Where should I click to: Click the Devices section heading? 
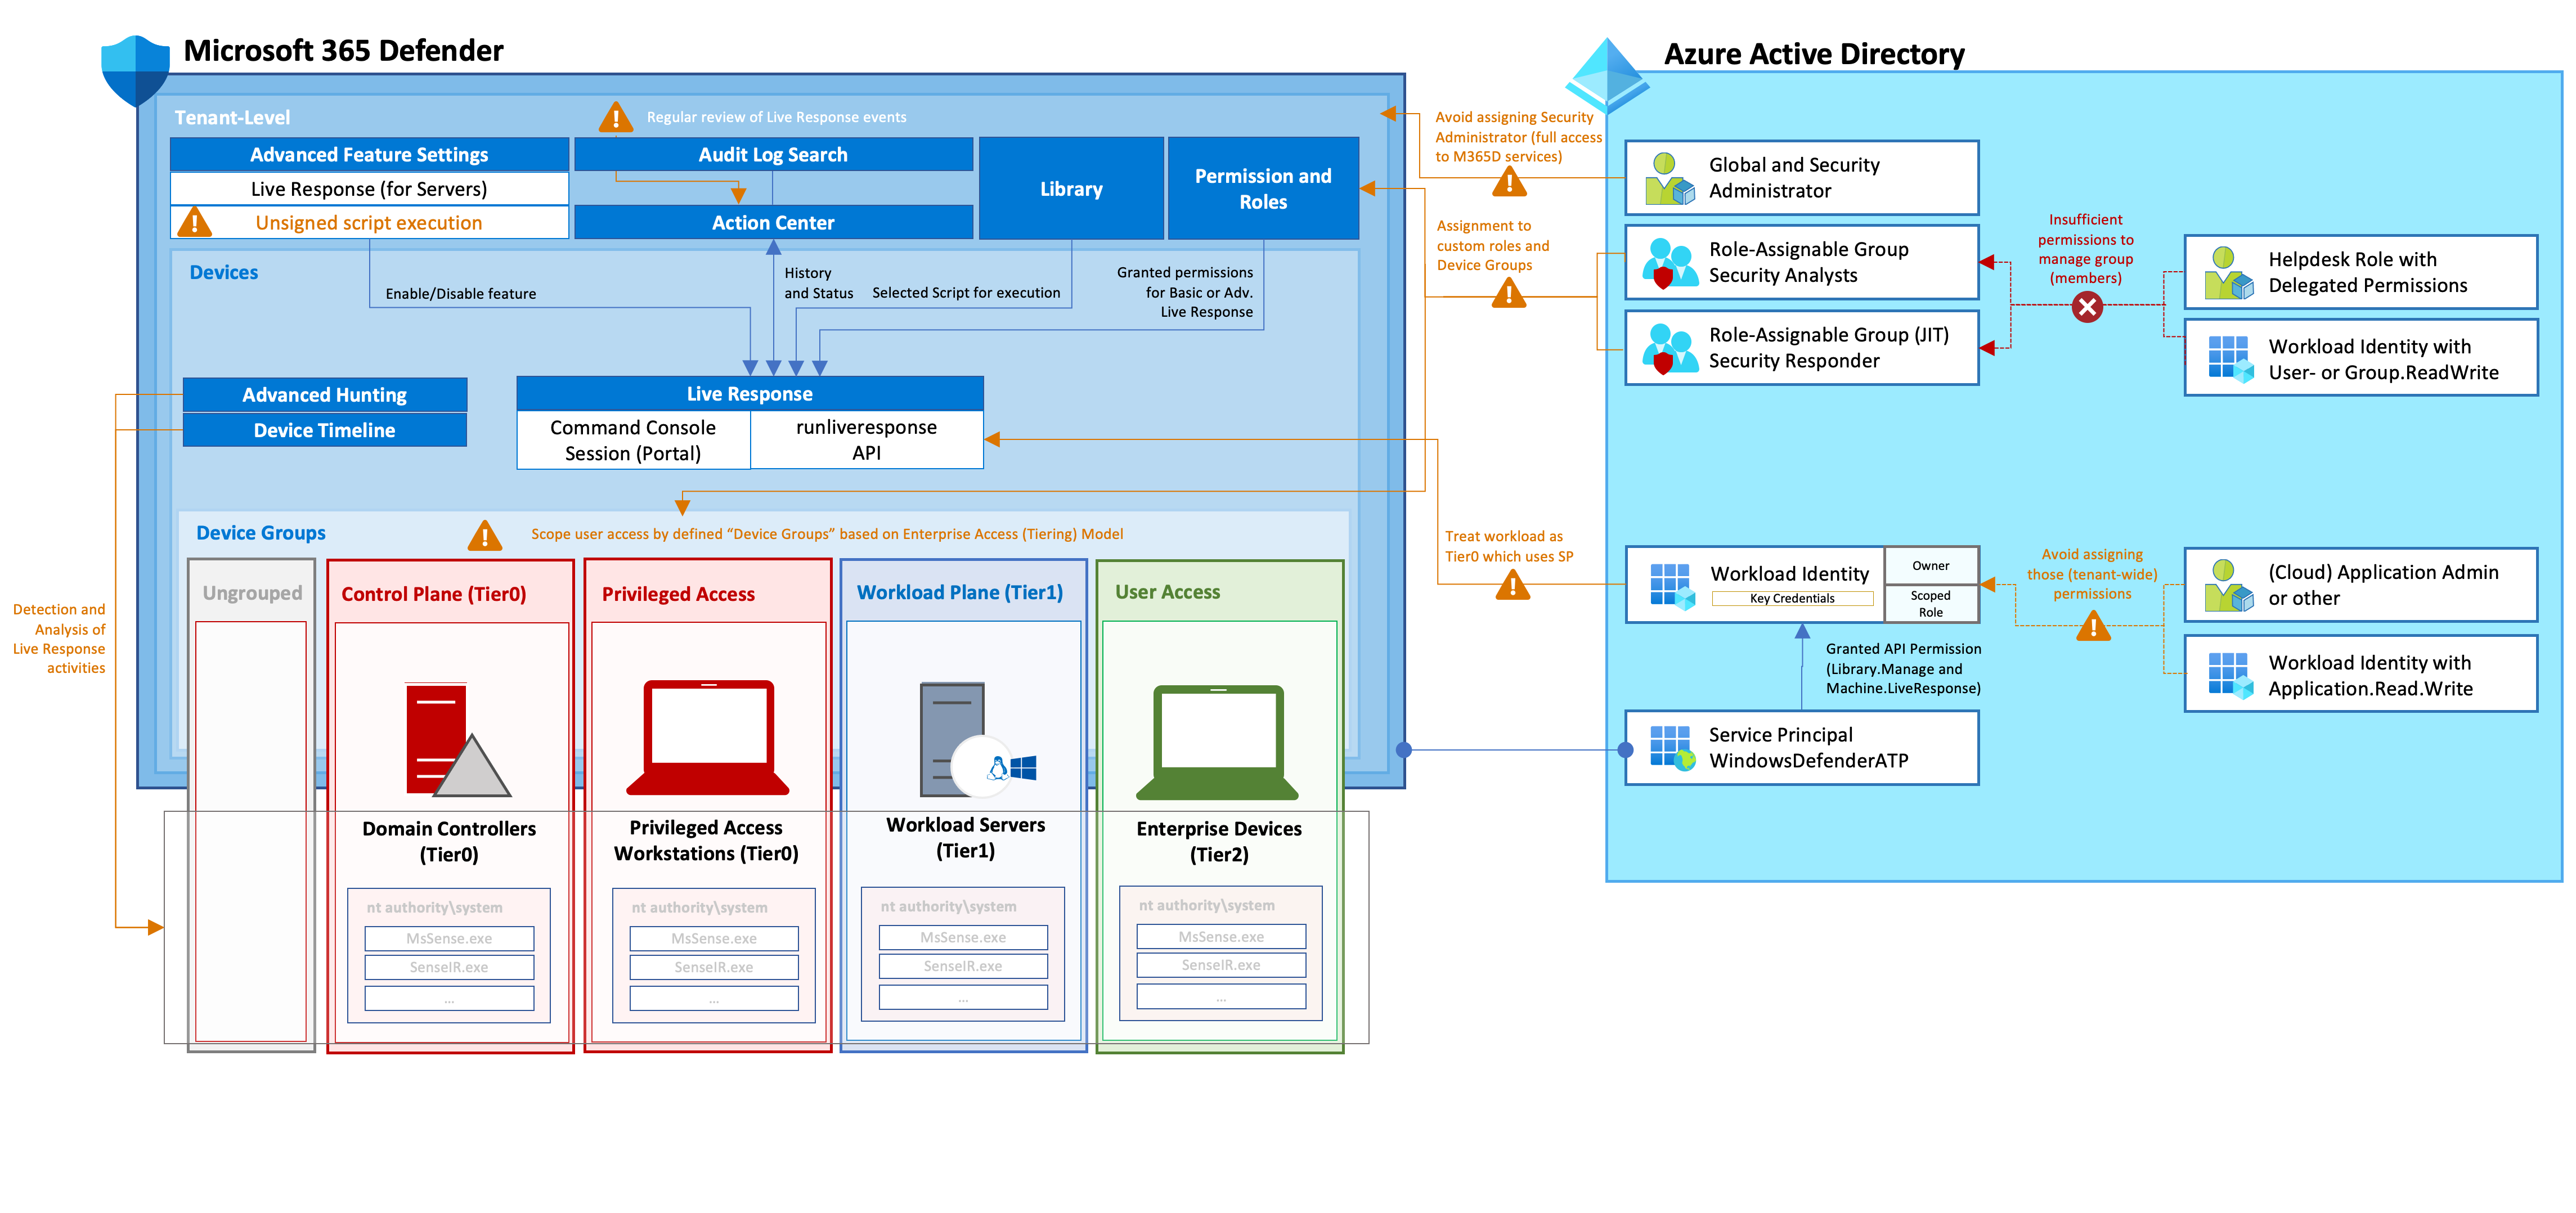pyautogui.click(x=224, y=272)
